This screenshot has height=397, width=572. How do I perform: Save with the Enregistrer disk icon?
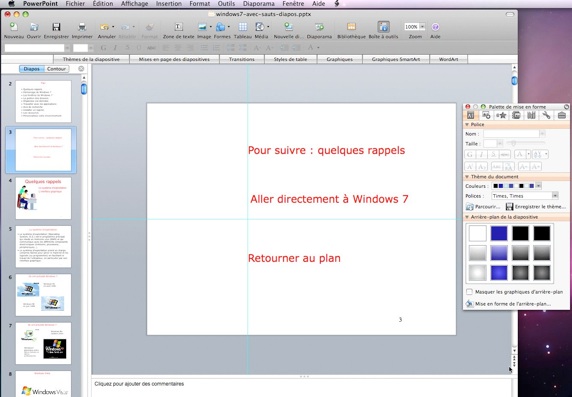(x=56, y=27)
